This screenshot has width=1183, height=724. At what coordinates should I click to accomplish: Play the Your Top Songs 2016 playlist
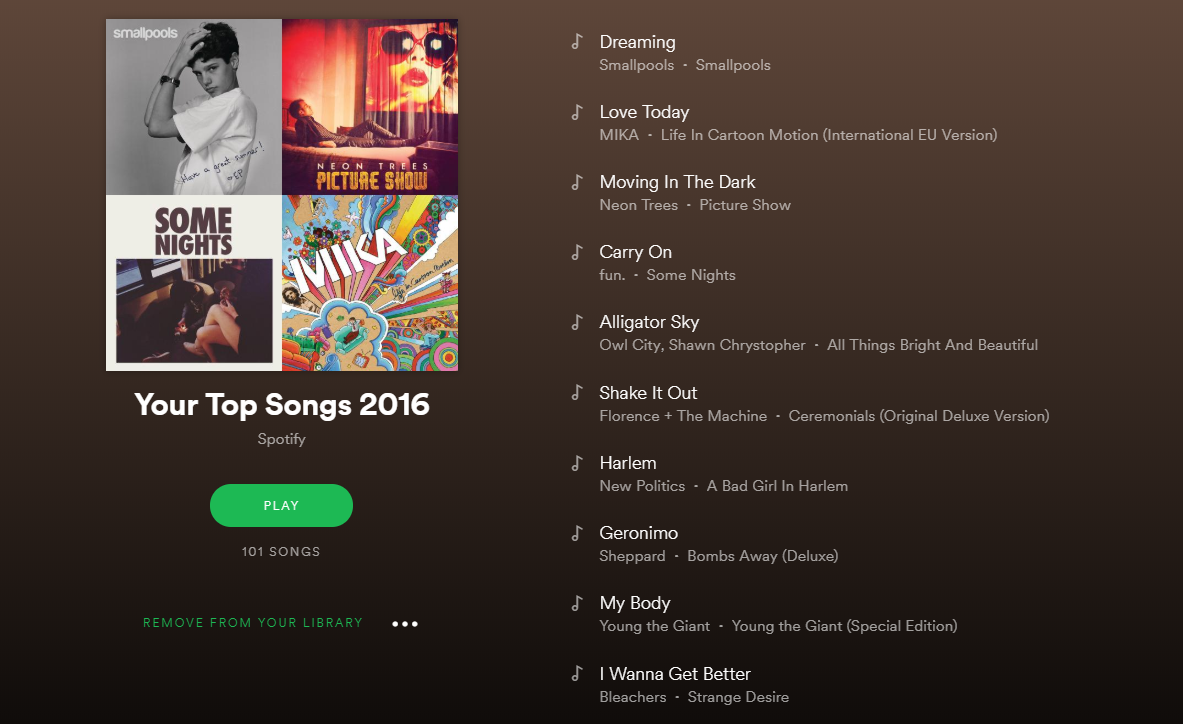[281, 505]
